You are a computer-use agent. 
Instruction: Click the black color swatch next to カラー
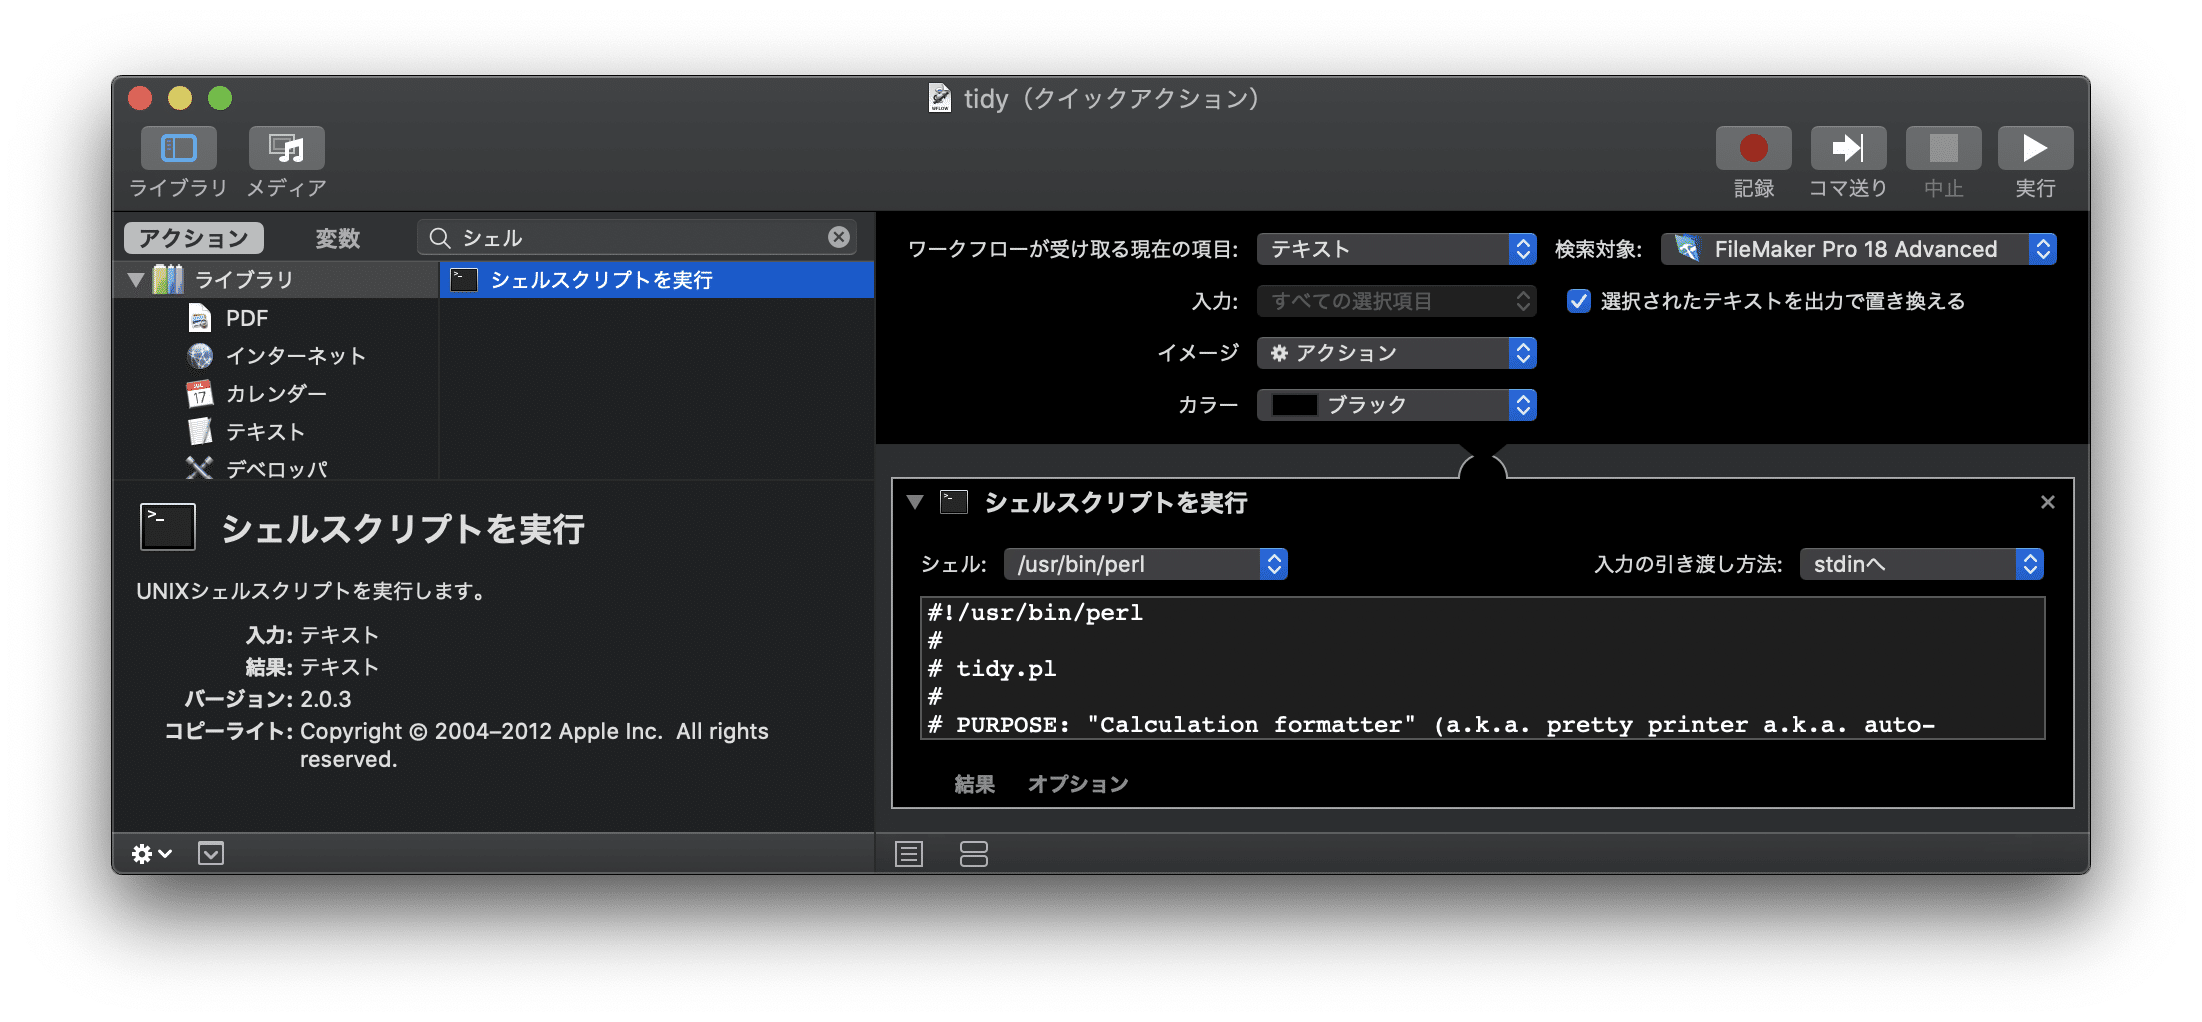click(x=1293, y=404)
